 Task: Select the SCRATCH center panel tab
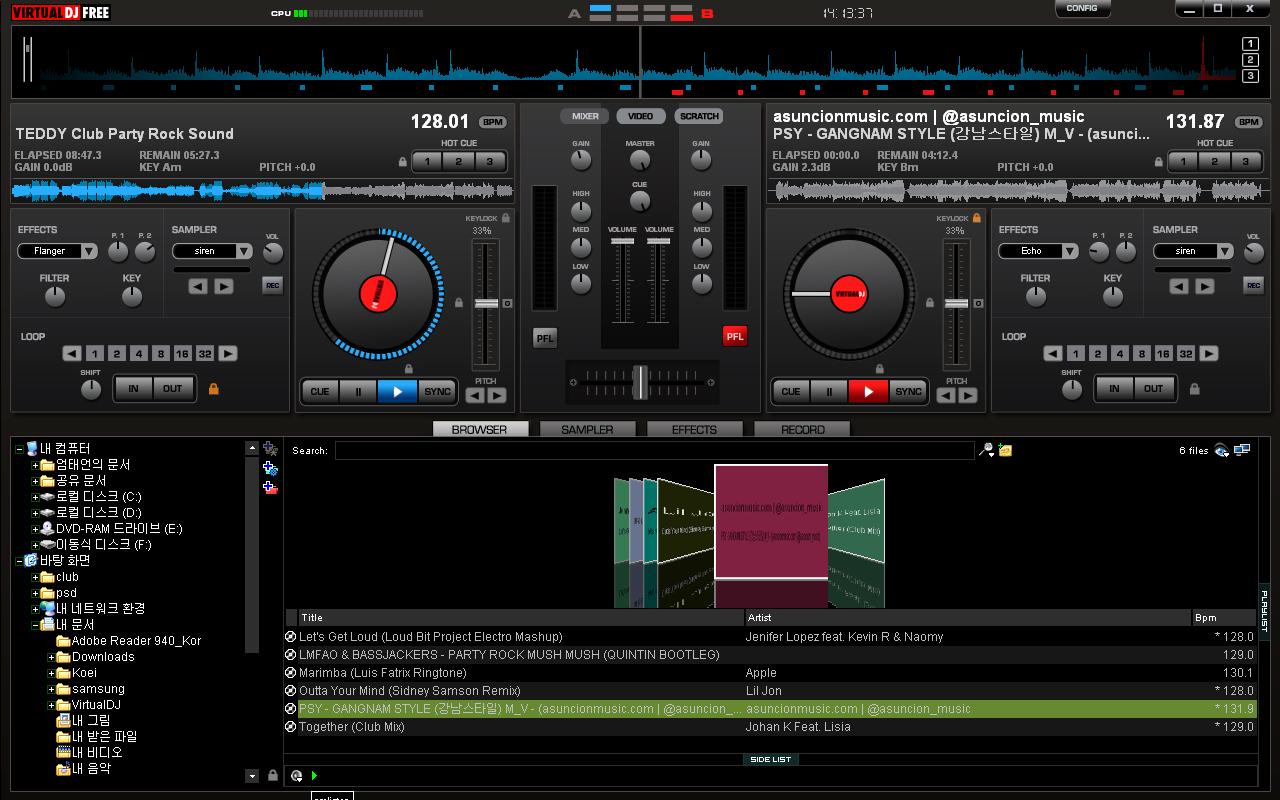pos(699,116)
